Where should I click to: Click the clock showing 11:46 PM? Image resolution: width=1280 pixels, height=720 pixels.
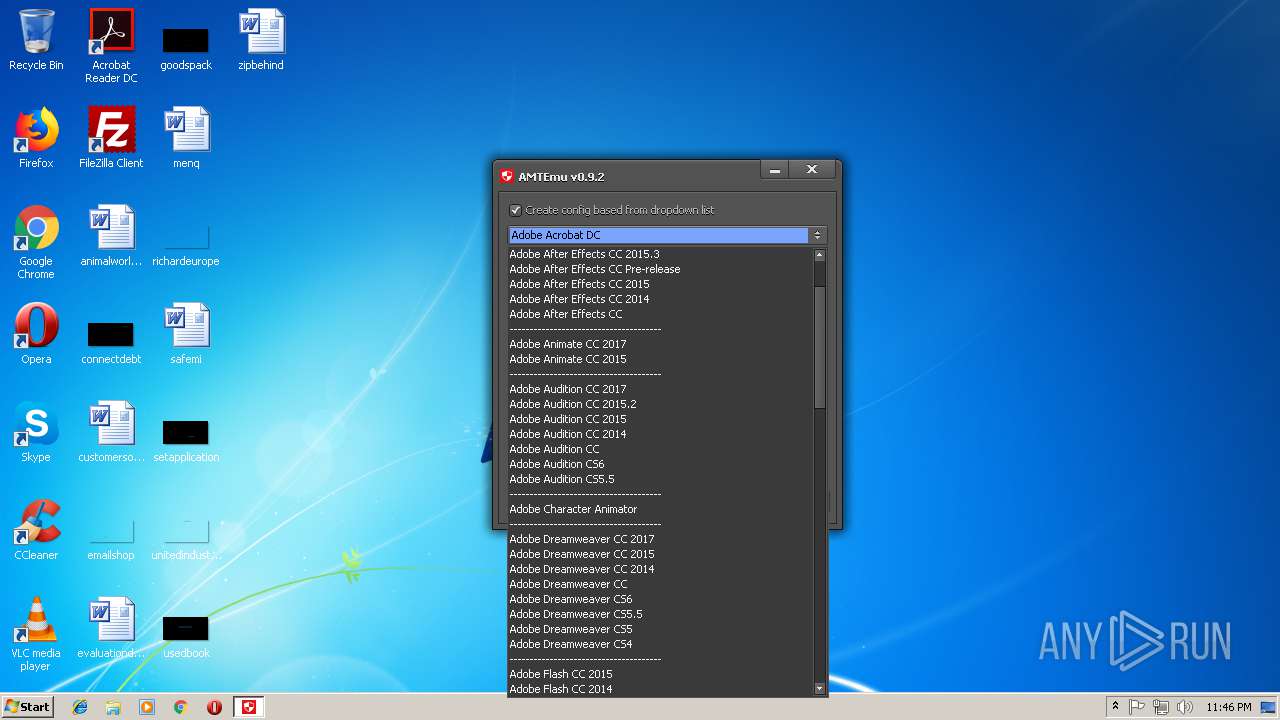coord(1228,707)
